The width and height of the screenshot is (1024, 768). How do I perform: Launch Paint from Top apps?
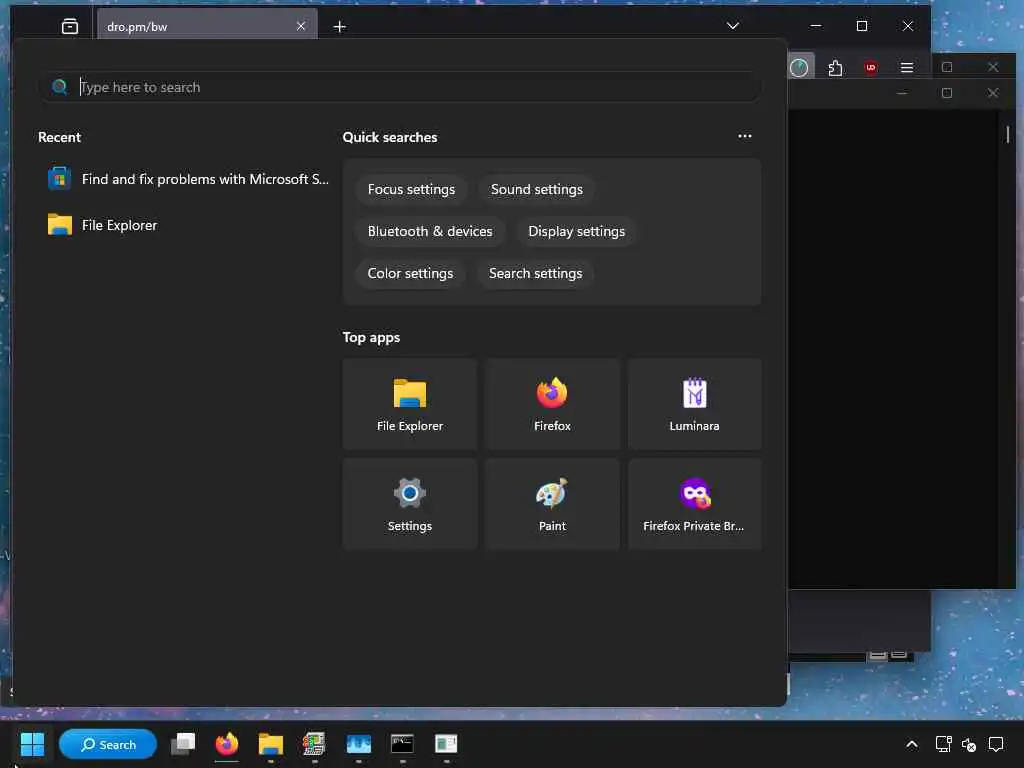tap(552, 504)
